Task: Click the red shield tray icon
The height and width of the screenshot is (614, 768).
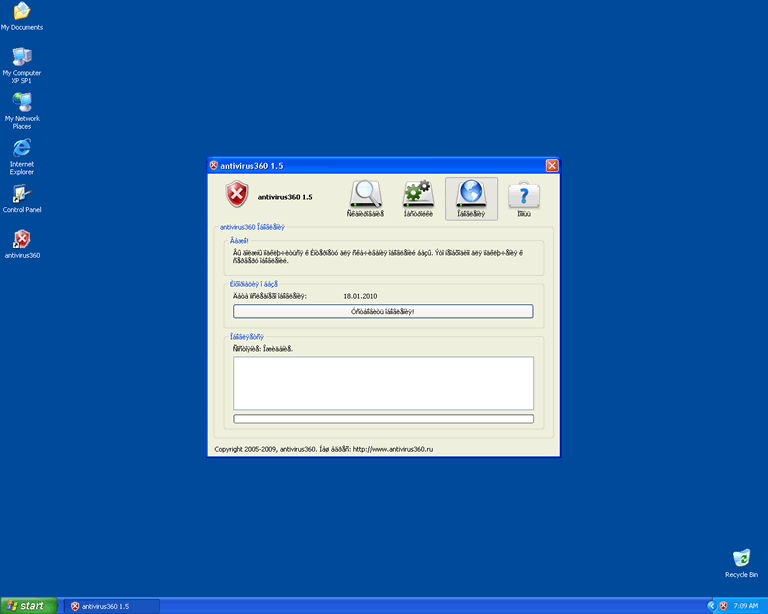Action: pos(723,606)
